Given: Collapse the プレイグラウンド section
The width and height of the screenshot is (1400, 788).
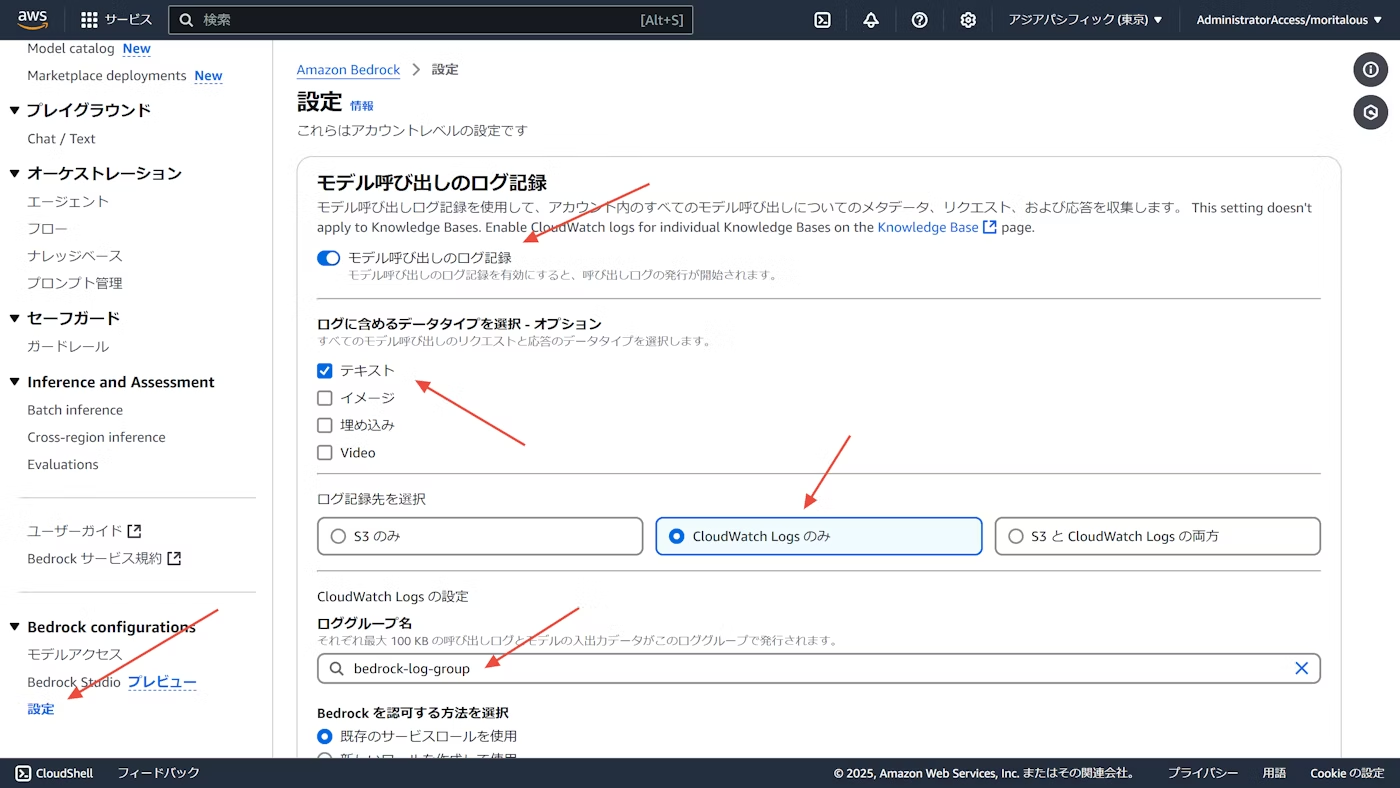Looking at the screenshot, I should [15, 111].
